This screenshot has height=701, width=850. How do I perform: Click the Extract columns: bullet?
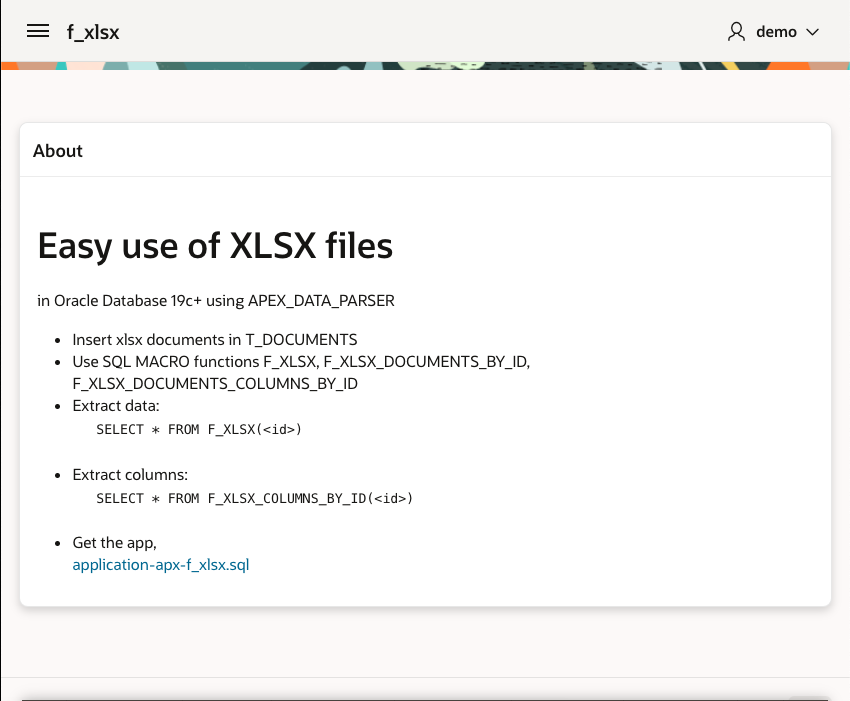(130, 475)
